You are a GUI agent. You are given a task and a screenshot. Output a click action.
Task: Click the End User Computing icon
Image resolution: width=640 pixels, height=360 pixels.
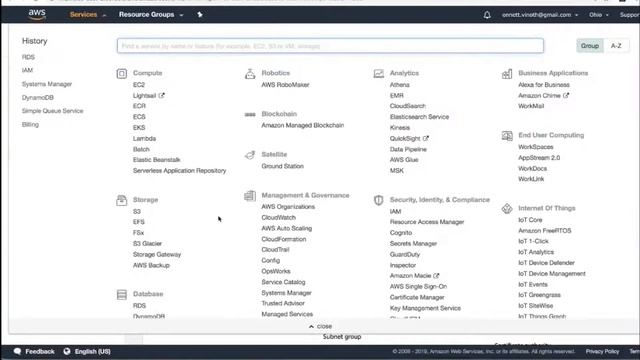click(x=507, y=136)
